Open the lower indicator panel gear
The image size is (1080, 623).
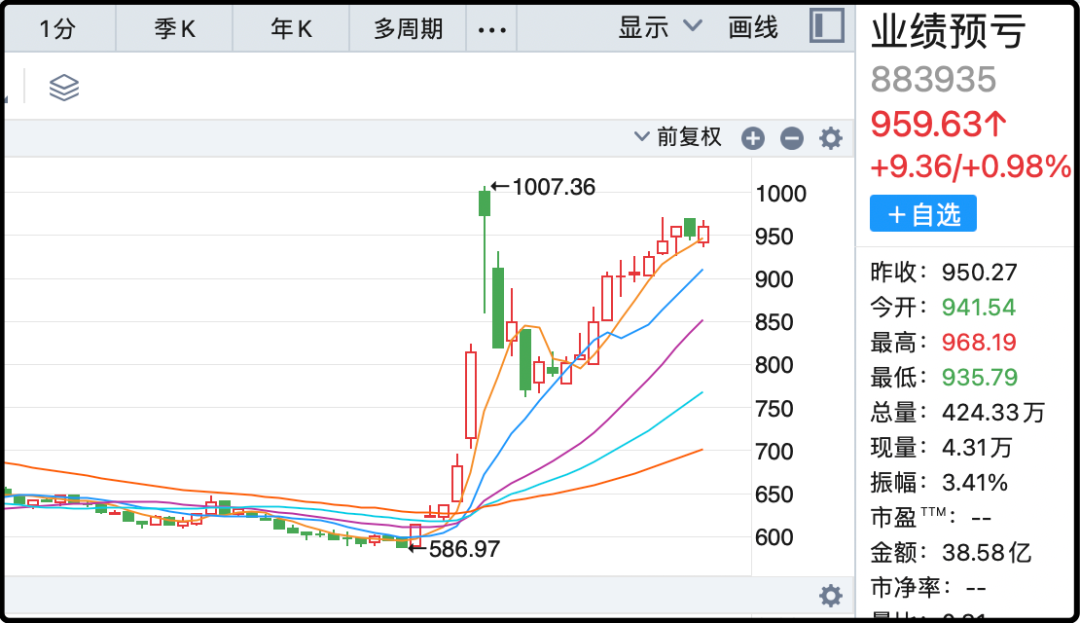(x=831, y=597)
